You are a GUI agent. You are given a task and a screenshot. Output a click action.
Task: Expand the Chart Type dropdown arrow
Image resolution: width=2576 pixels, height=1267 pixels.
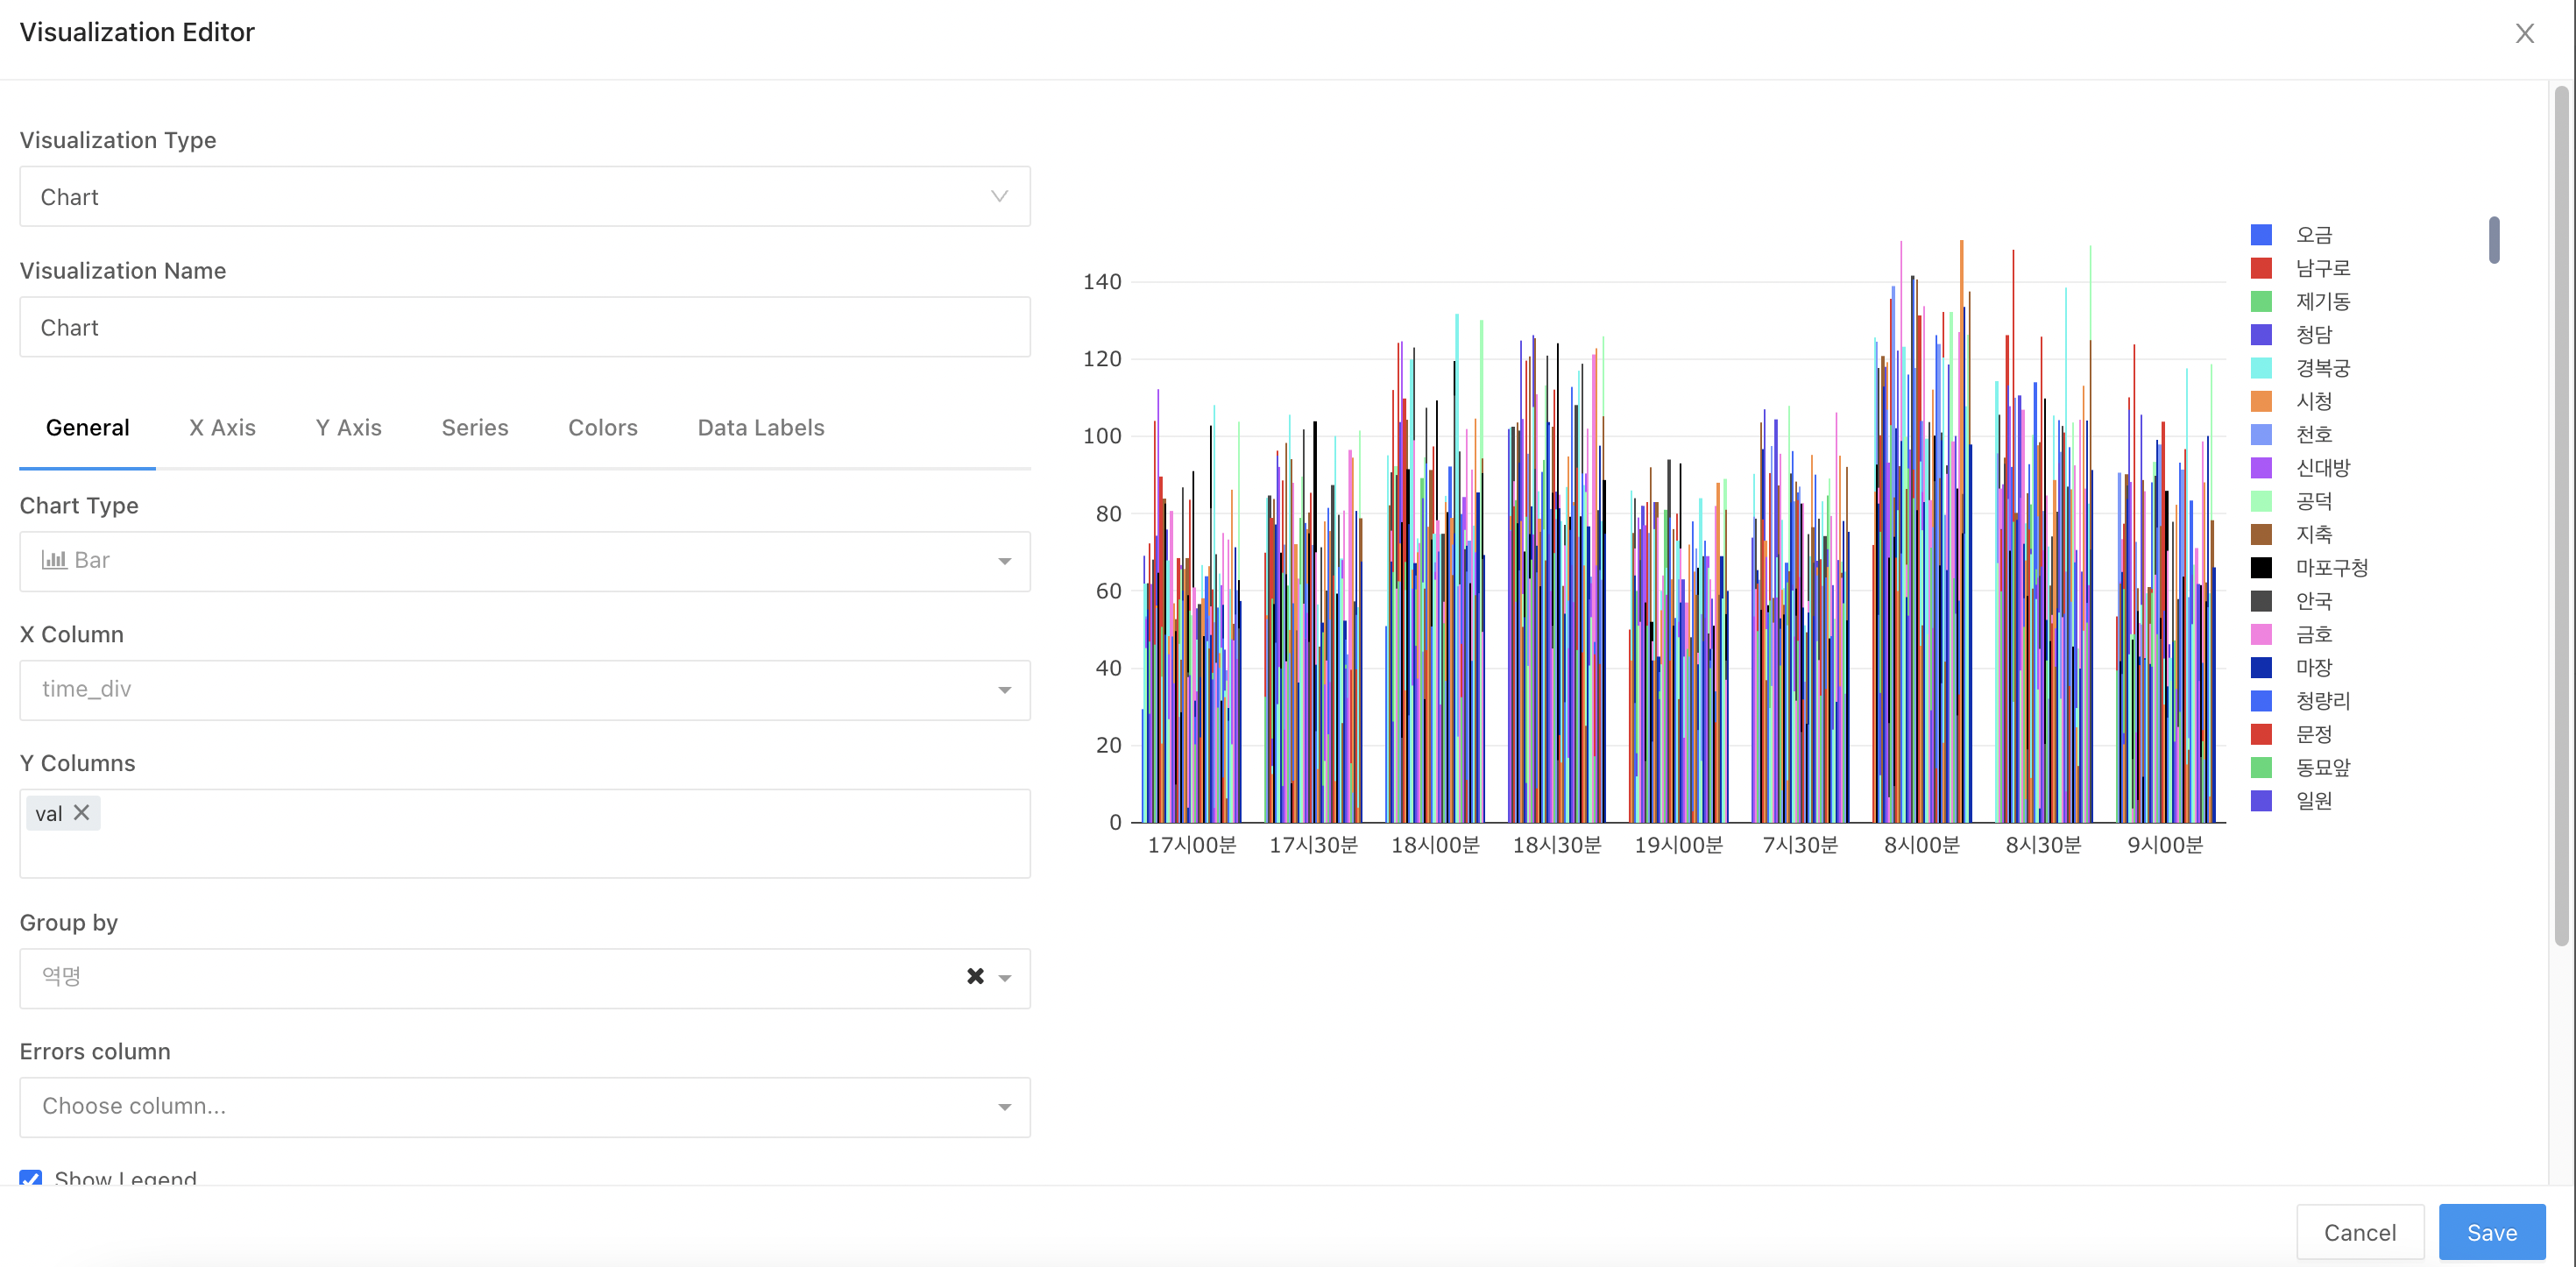coord(1004,561)
